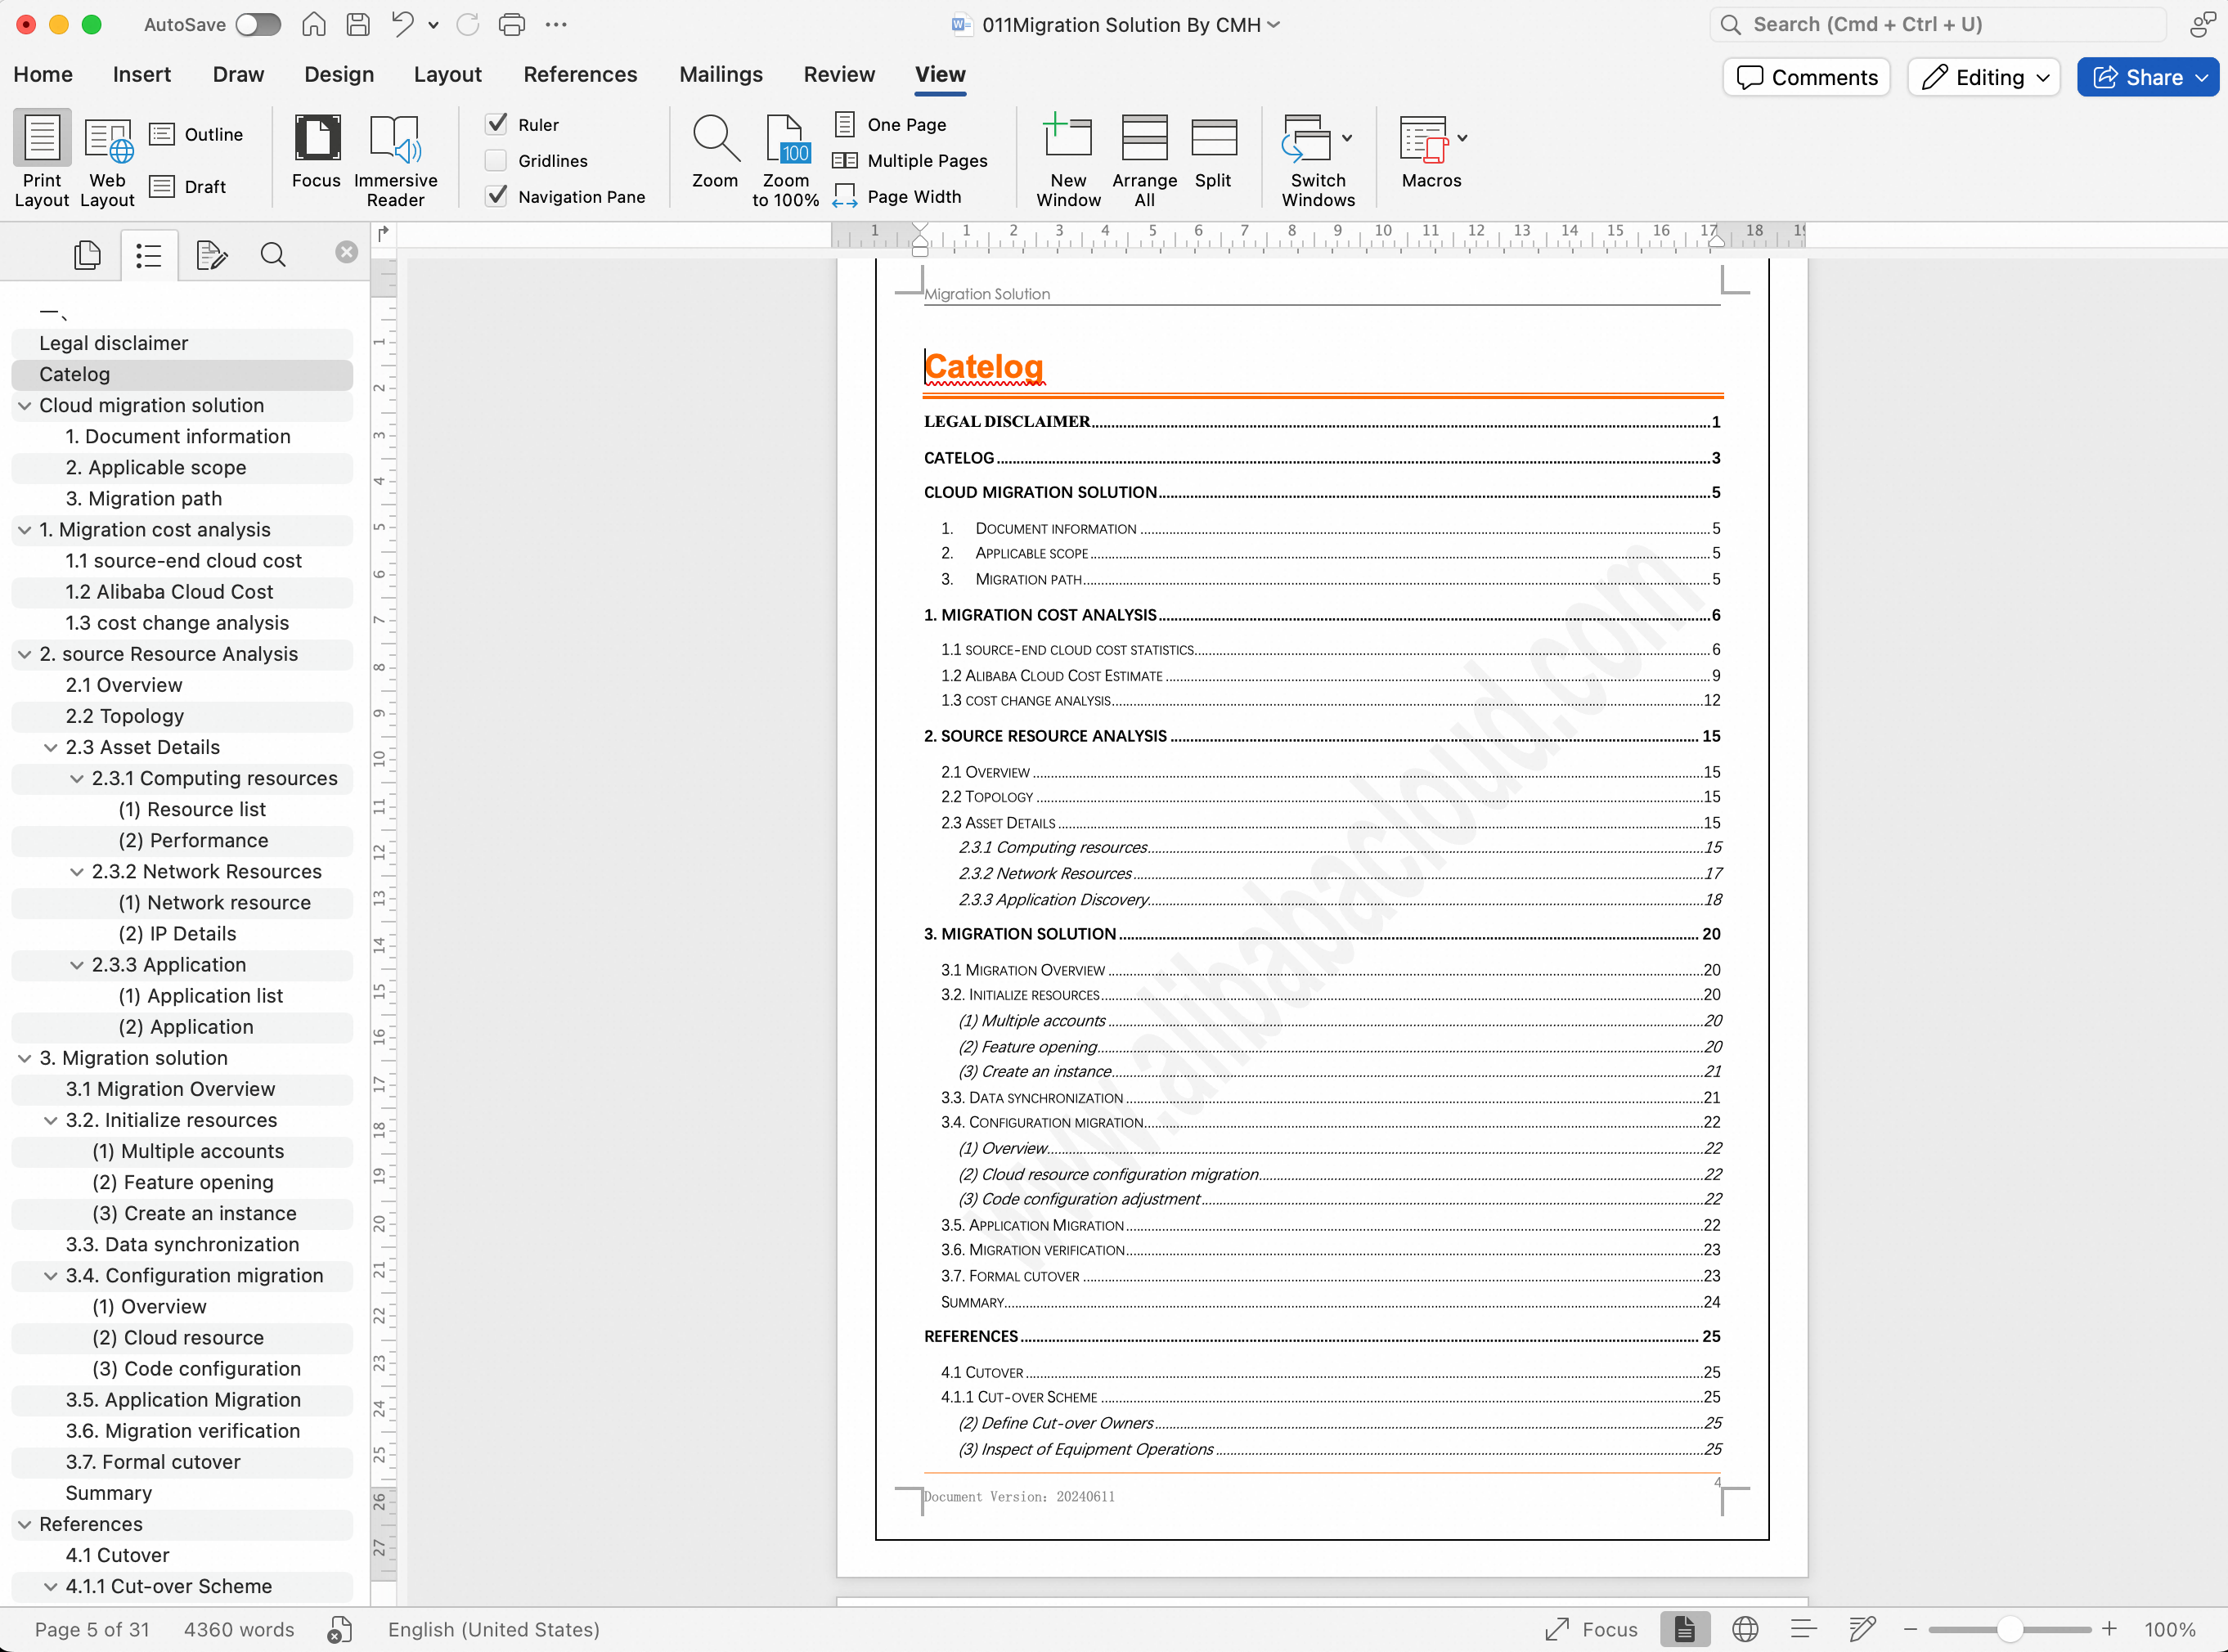
Task: Open thumbnails pane tab in sidebar
Action: point(87,255)
